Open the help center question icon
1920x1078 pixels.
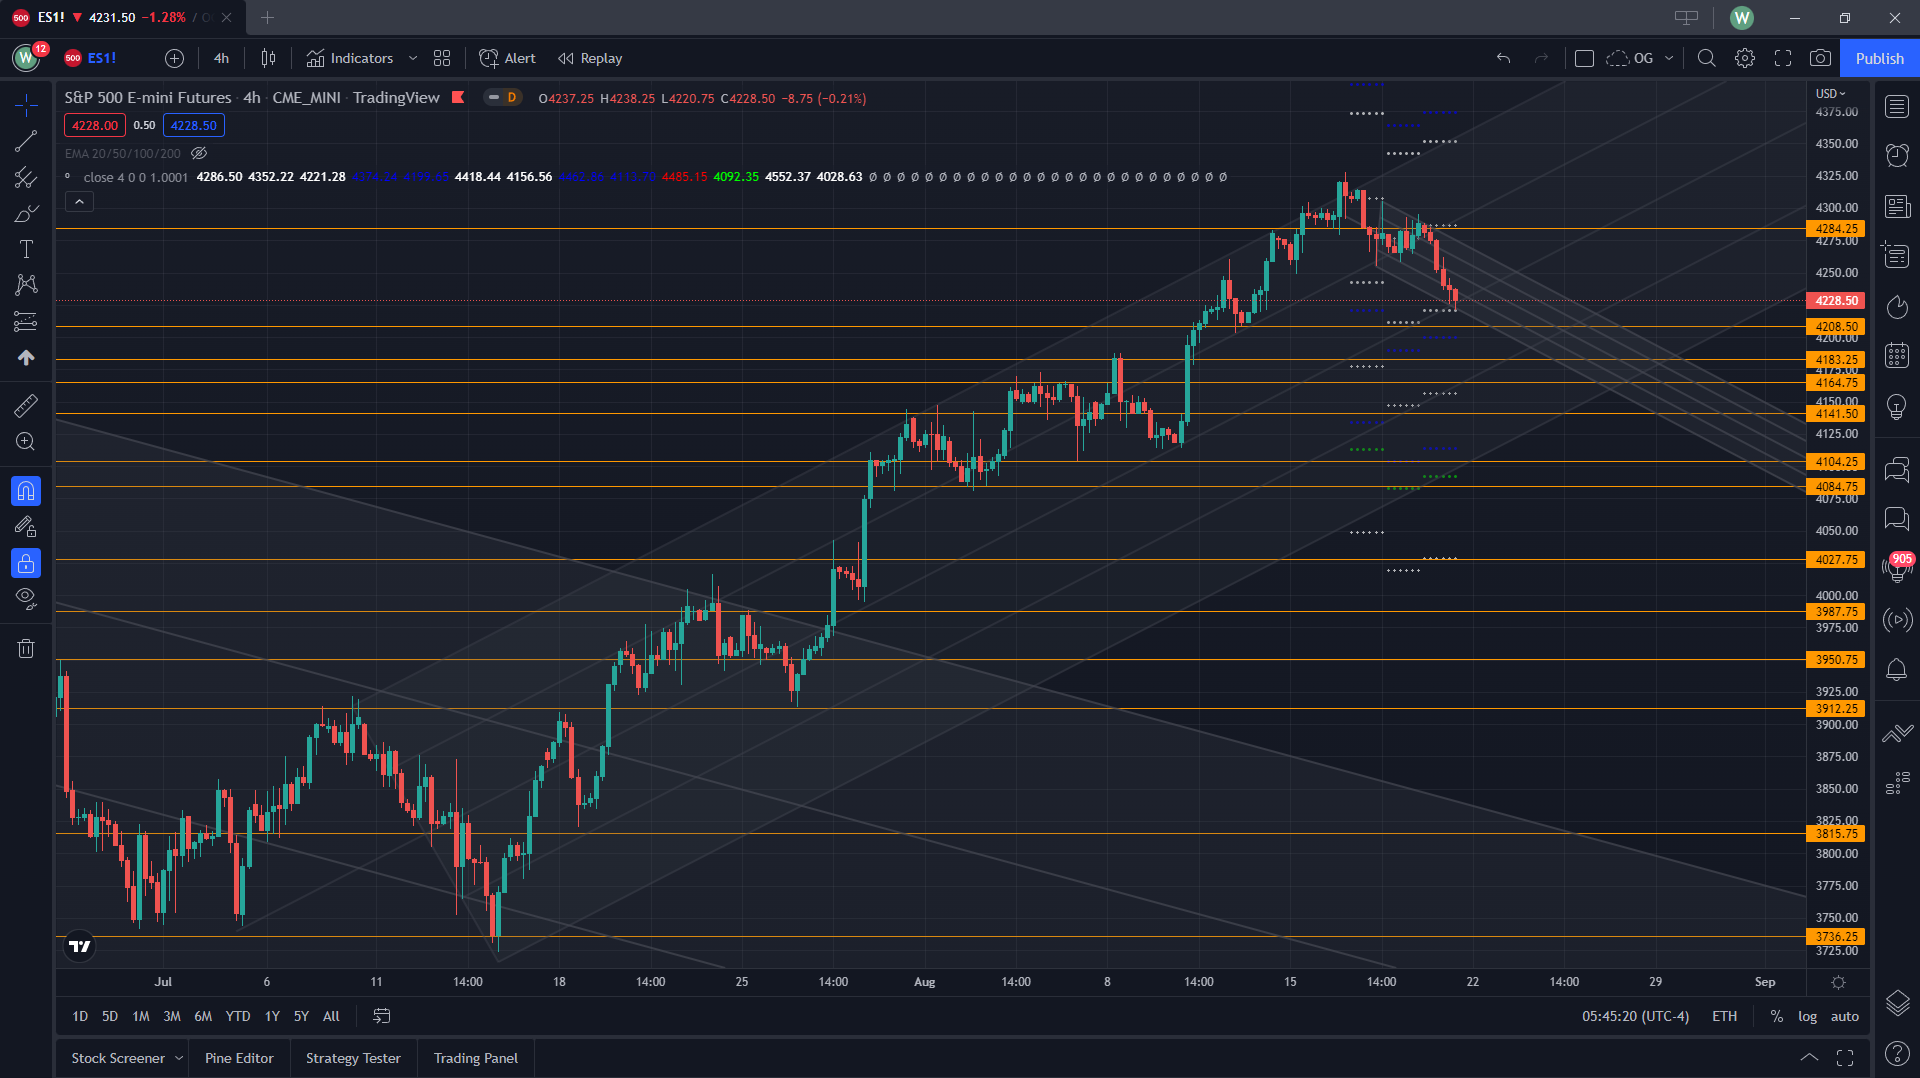pyautogui.click(x=1897, y=1053)
